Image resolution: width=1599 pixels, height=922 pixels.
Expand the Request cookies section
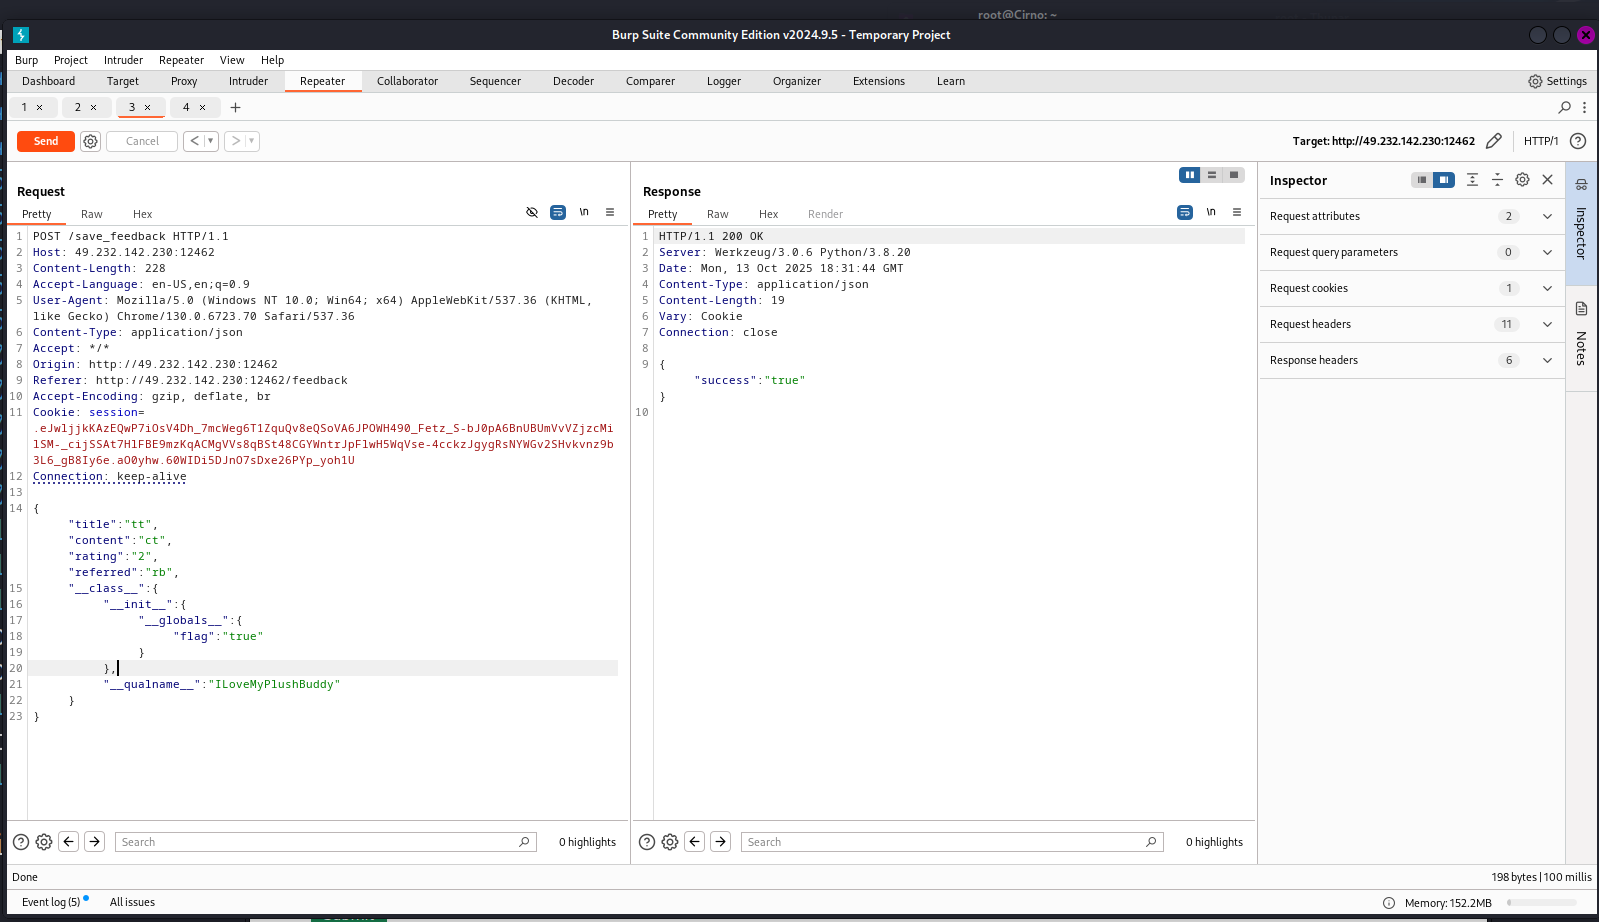coord(1547,288)
